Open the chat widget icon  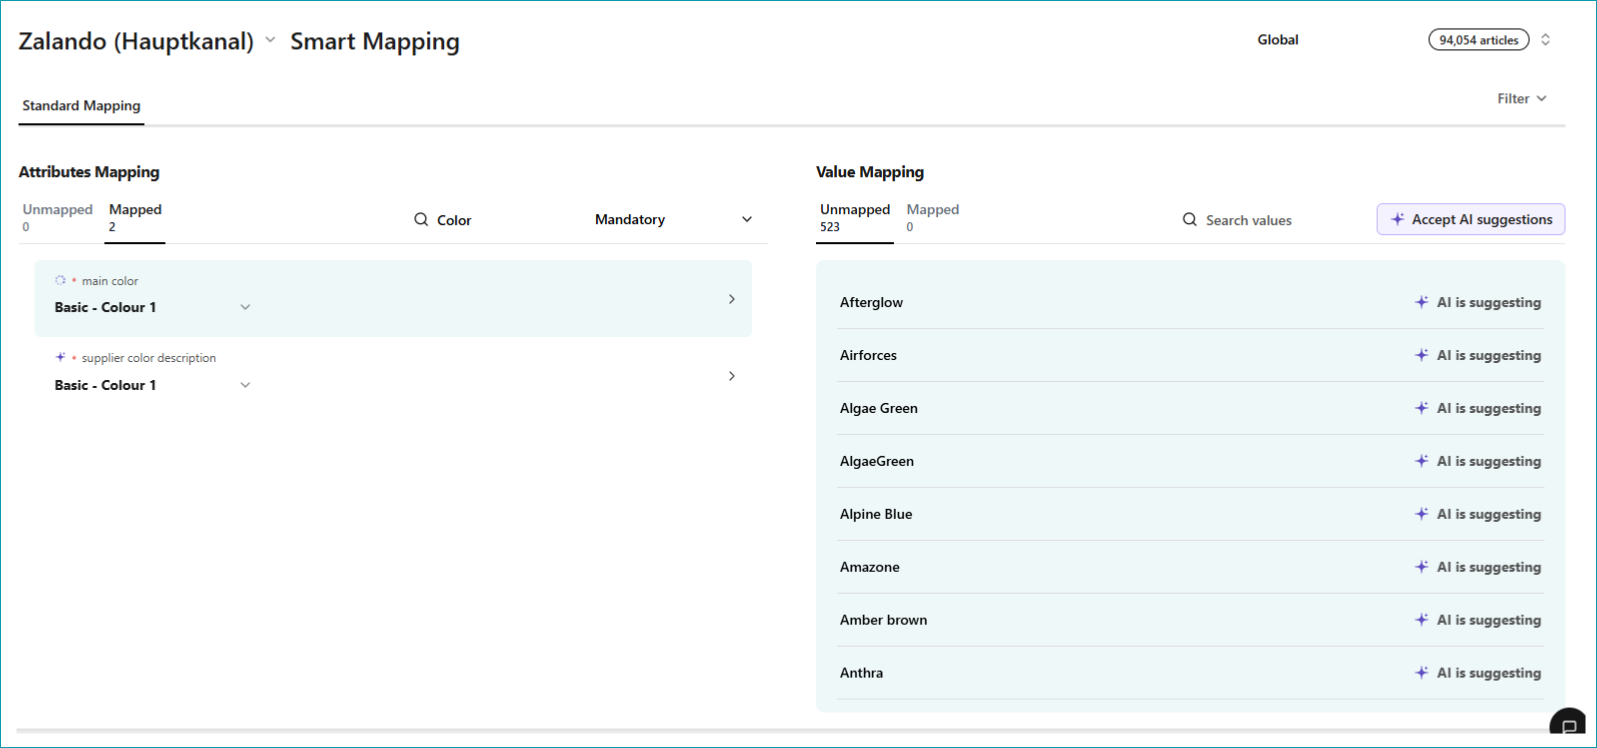tap(1567, 725)
